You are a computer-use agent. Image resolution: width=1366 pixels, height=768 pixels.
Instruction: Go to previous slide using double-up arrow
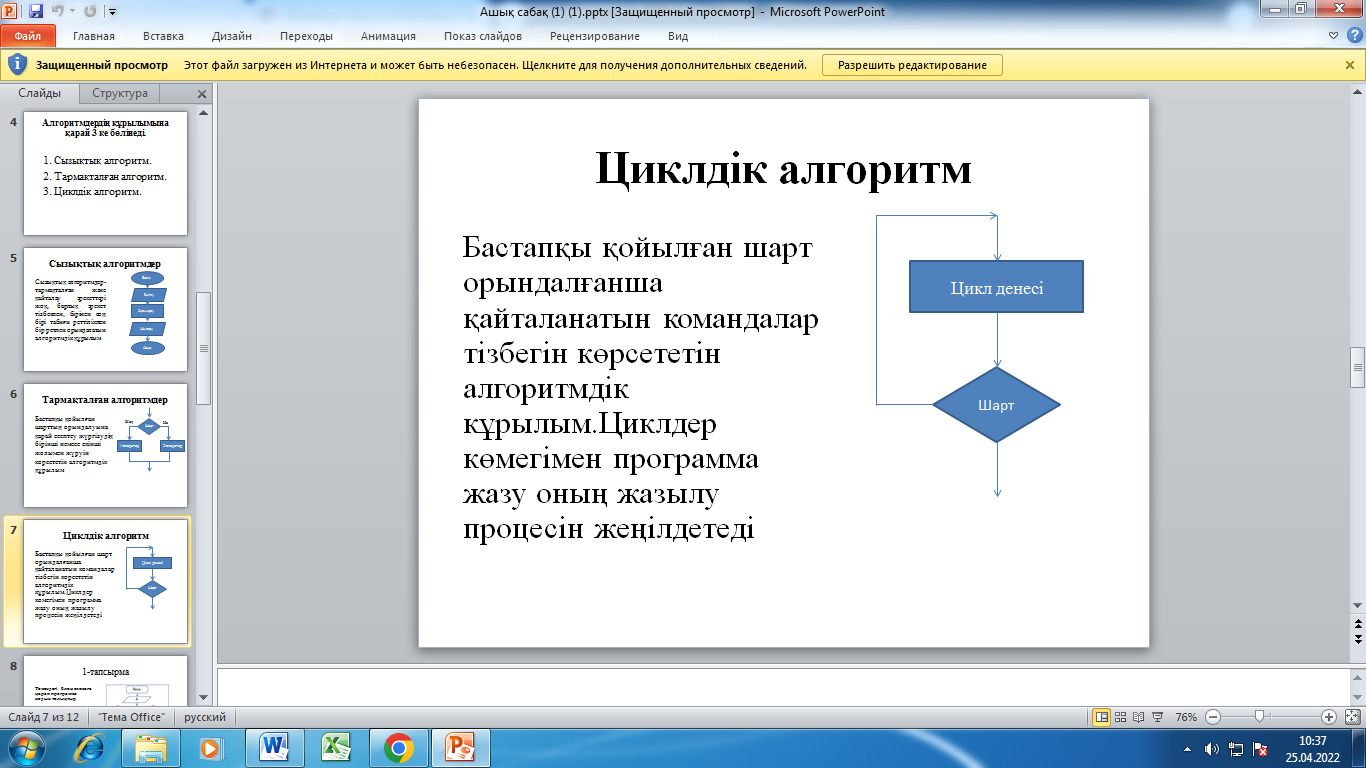tap(1357, 624)
